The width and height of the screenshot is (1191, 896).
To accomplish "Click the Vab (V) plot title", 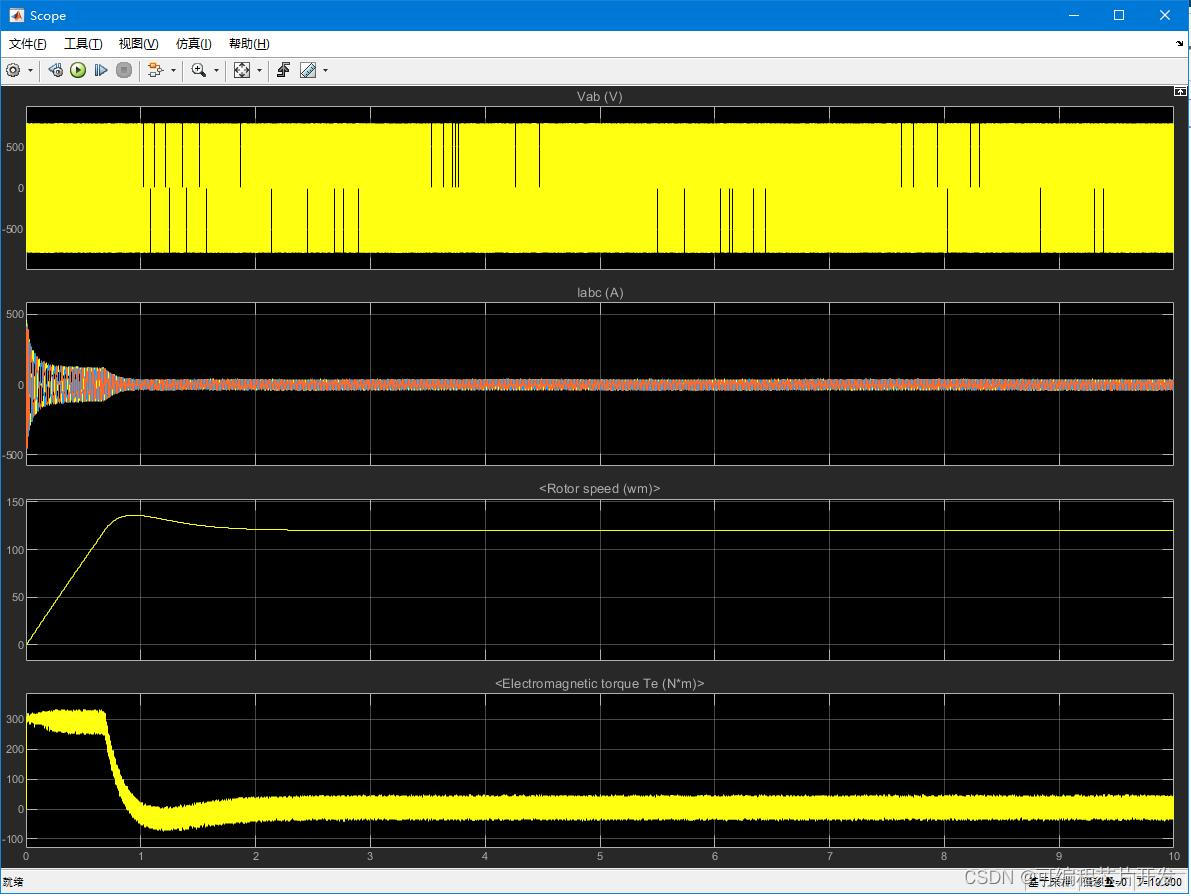I will point(599,96).
